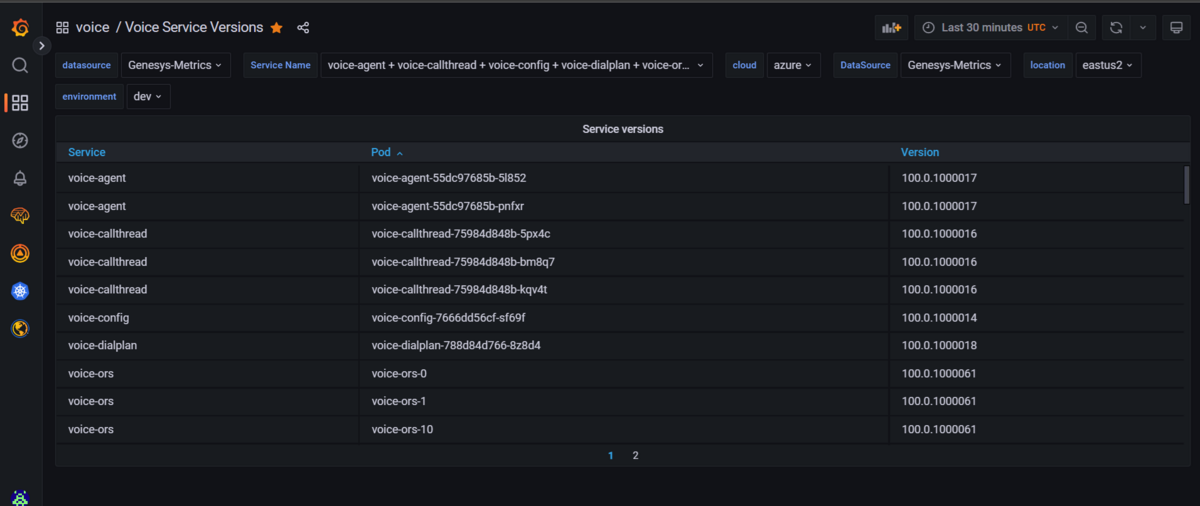Open the Dashboards grid icon in sidebar
The width and height of the screenshot is (1200, 506).
coord(20,103)
